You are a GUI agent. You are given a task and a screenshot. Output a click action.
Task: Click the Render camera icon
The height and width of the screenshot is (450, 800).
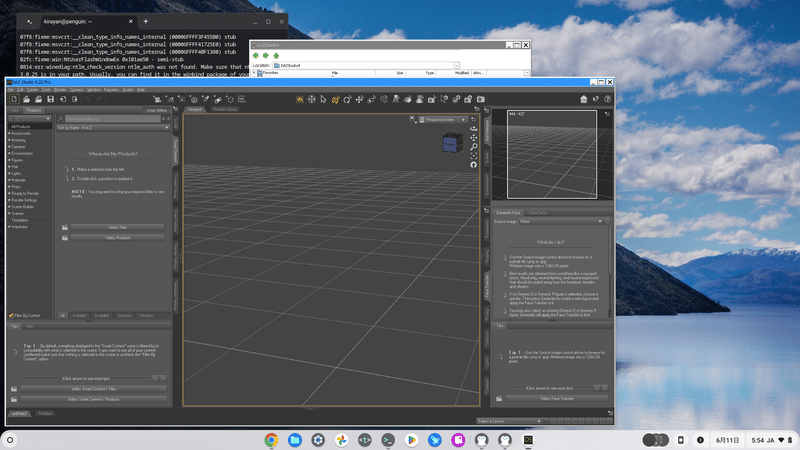[x=481, y=99]
